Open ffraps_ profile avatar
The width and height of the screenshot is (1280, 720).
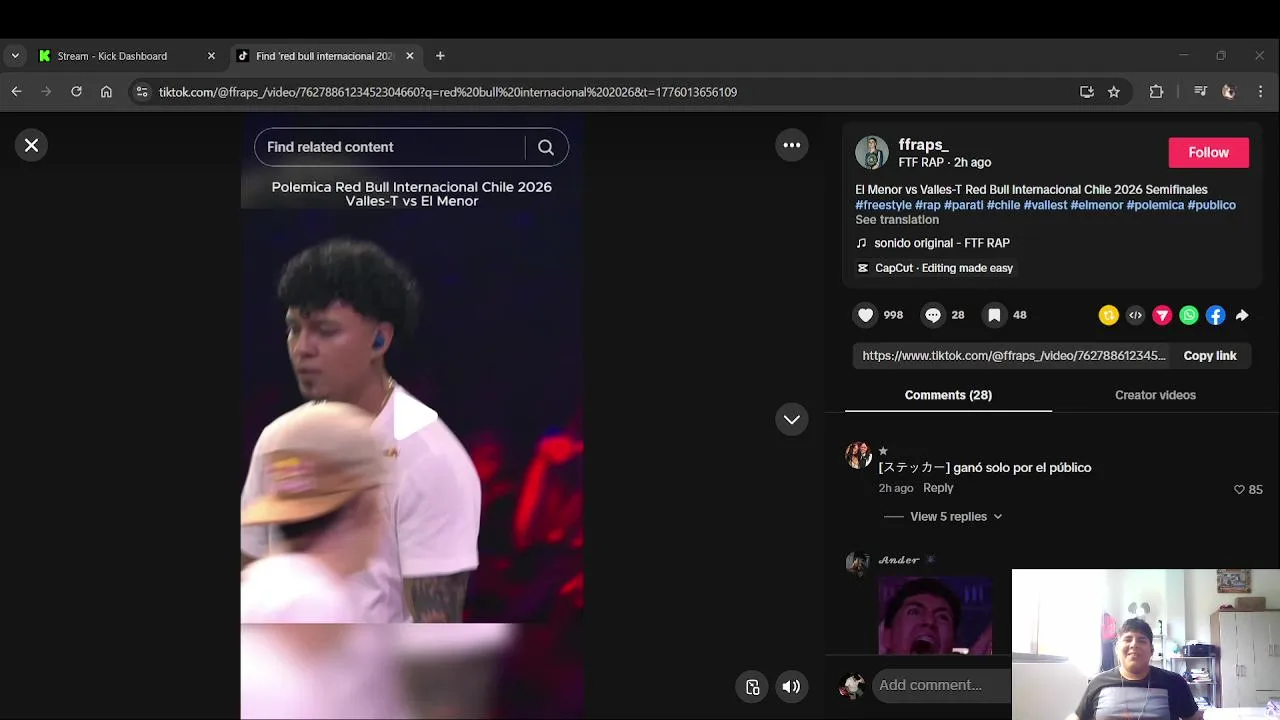[x=871, y=153]
